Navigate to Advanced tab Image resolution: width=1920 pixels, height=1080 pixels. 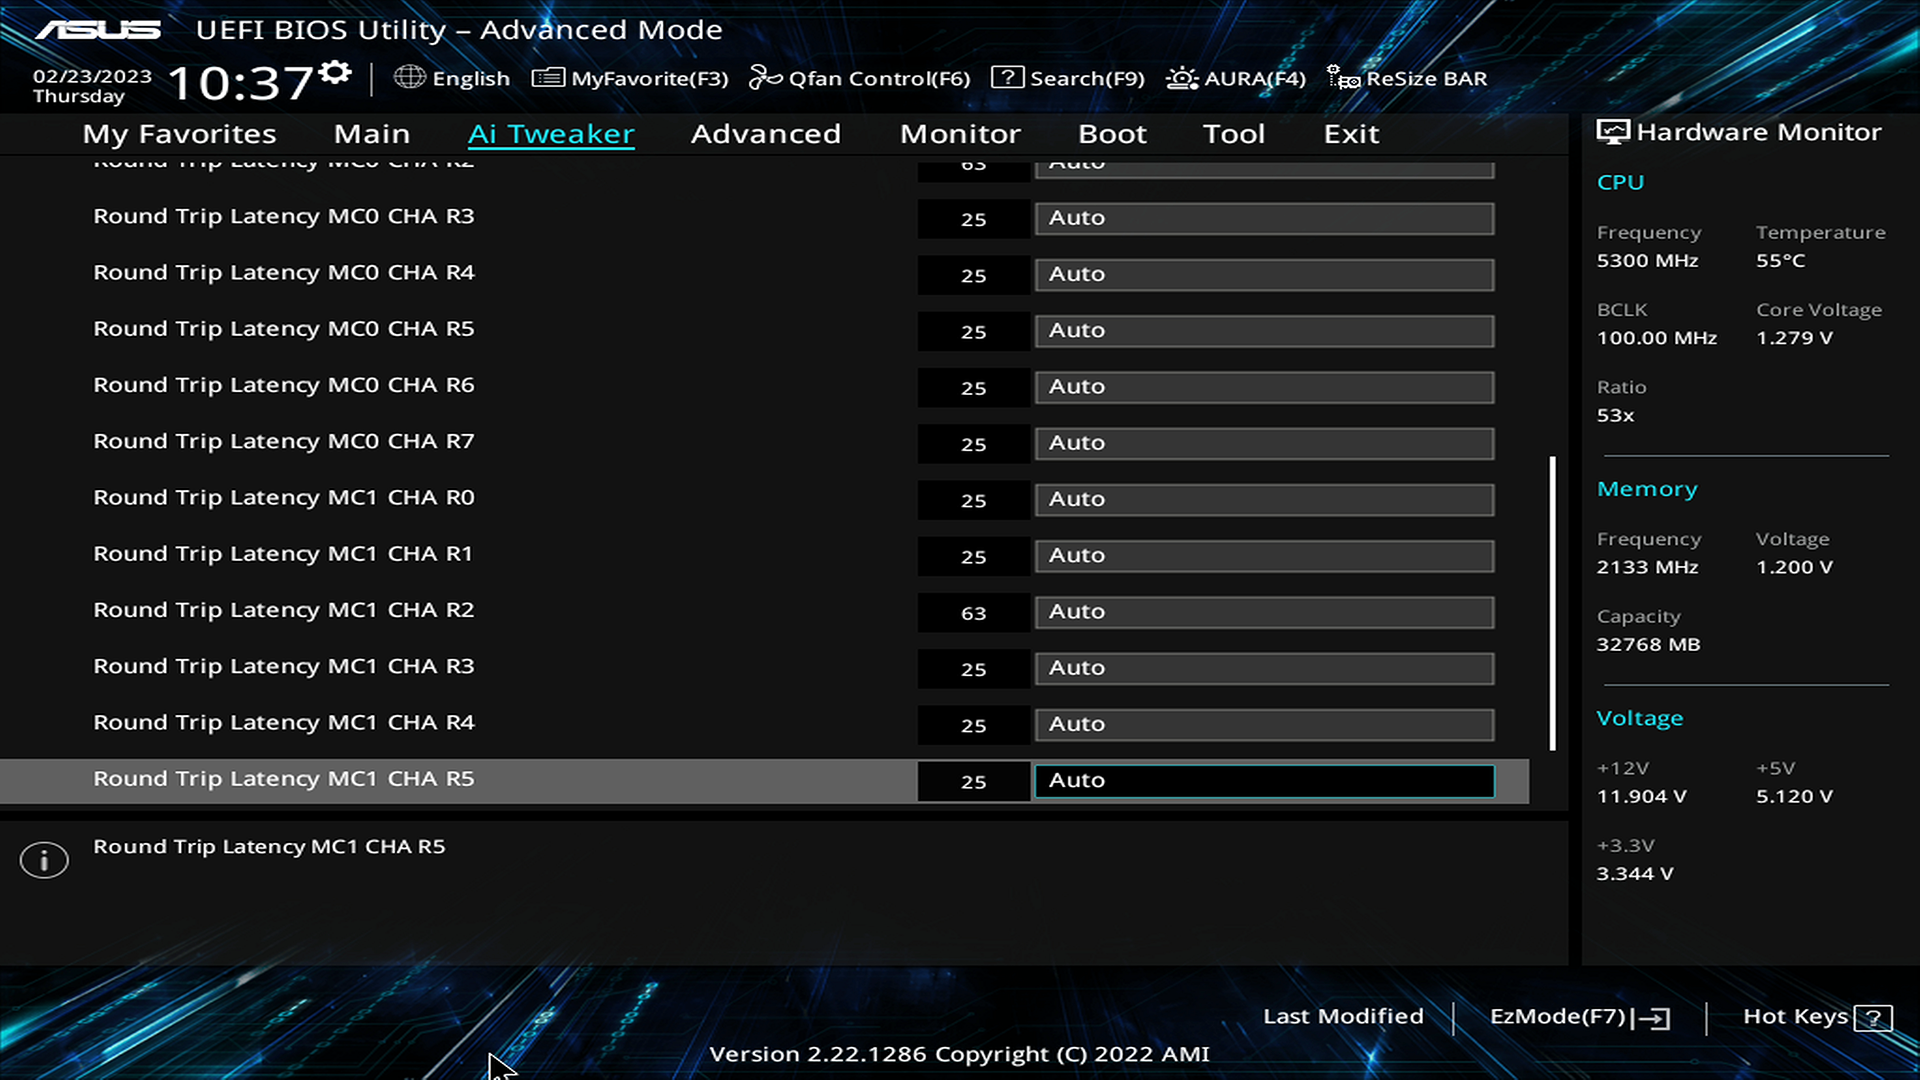tap(766, 132)
